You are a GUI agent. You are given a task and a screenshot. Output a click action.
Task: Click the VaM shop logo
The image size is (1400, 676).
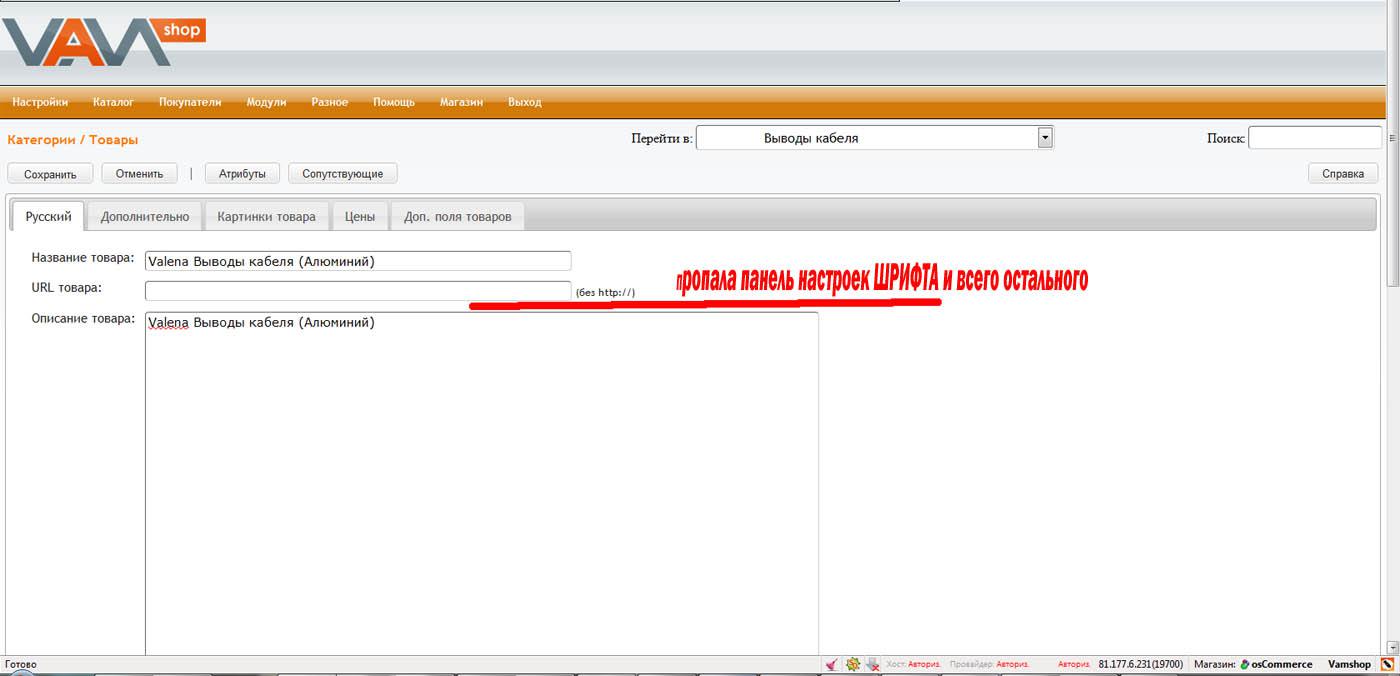[x=100, y=43]
